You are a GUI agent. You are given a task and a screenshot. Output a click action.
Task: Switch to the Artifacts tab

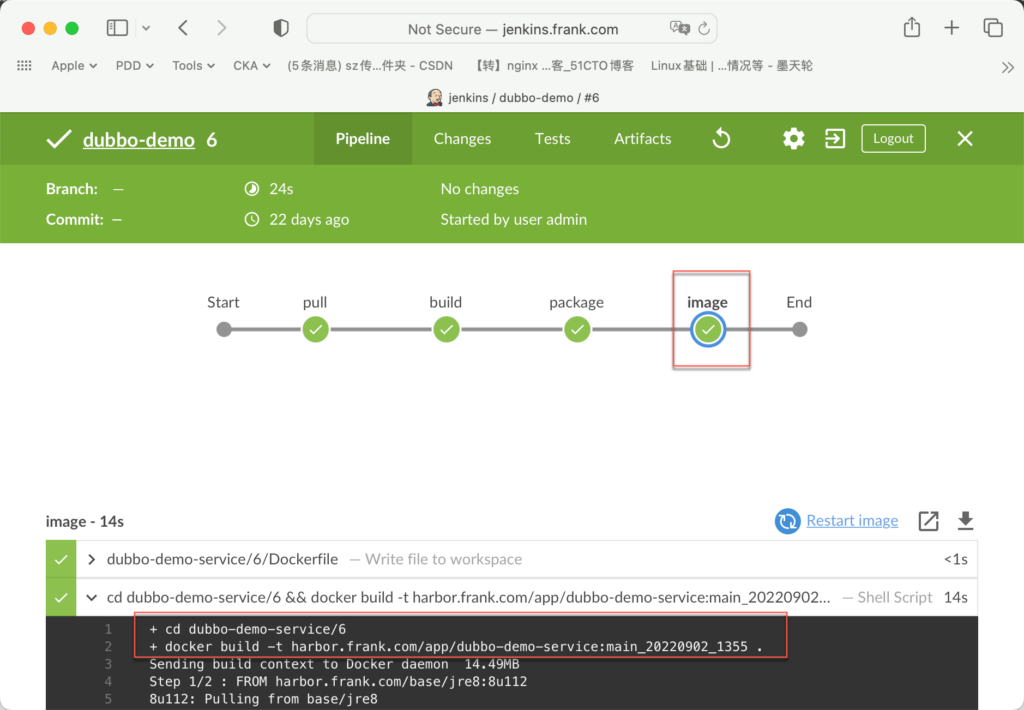coord(643,138)
